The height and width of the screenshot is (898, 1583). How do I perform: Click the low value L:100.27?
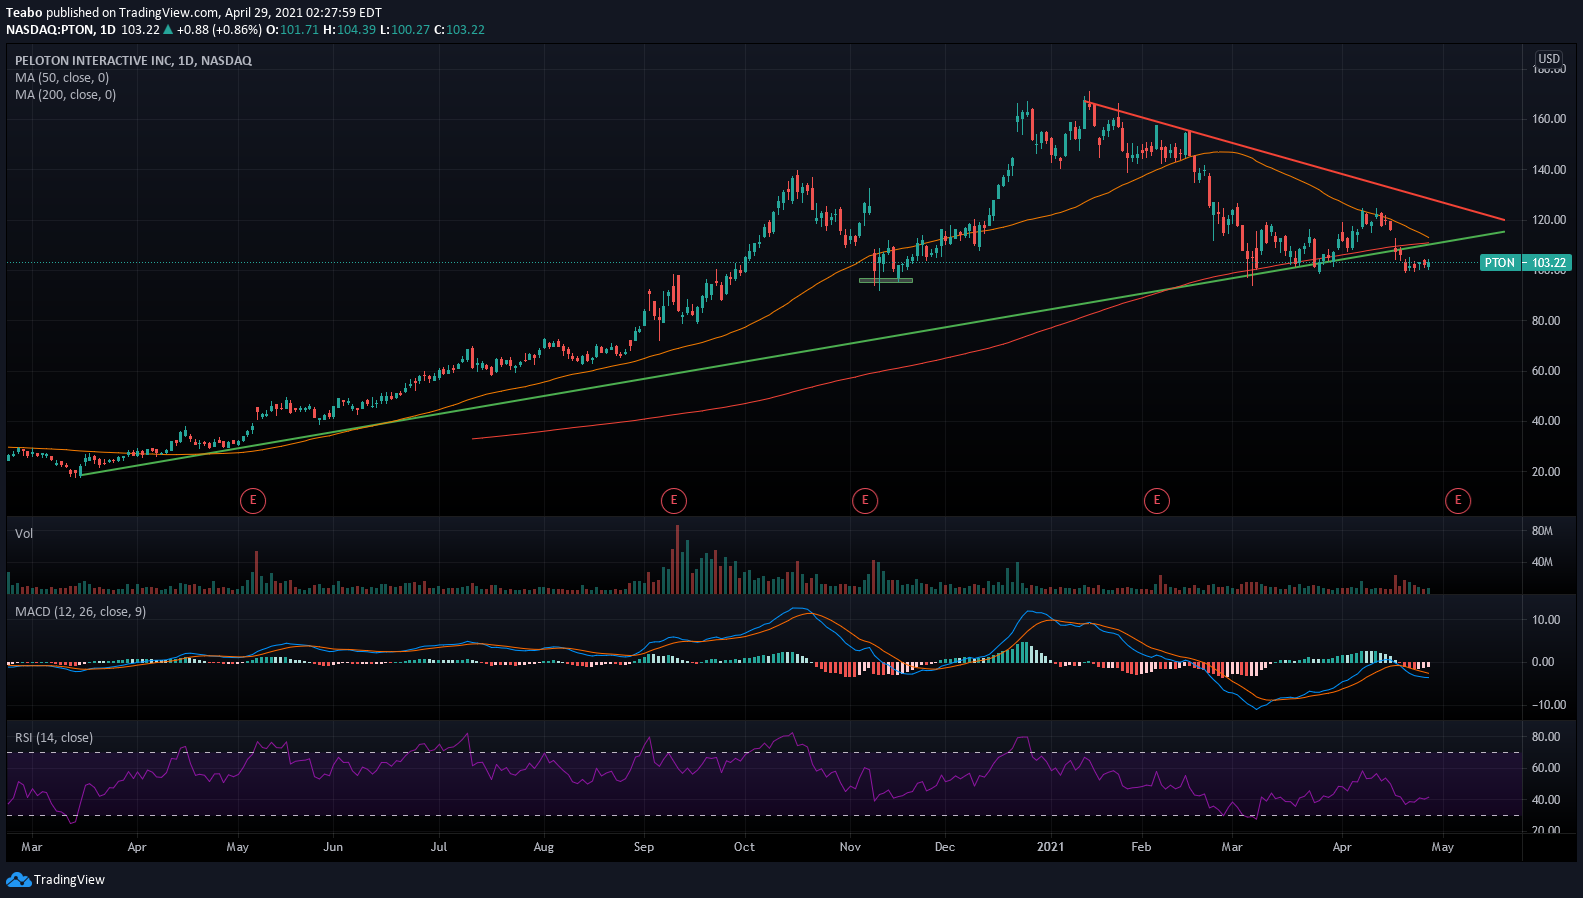(x=405, y=30)
